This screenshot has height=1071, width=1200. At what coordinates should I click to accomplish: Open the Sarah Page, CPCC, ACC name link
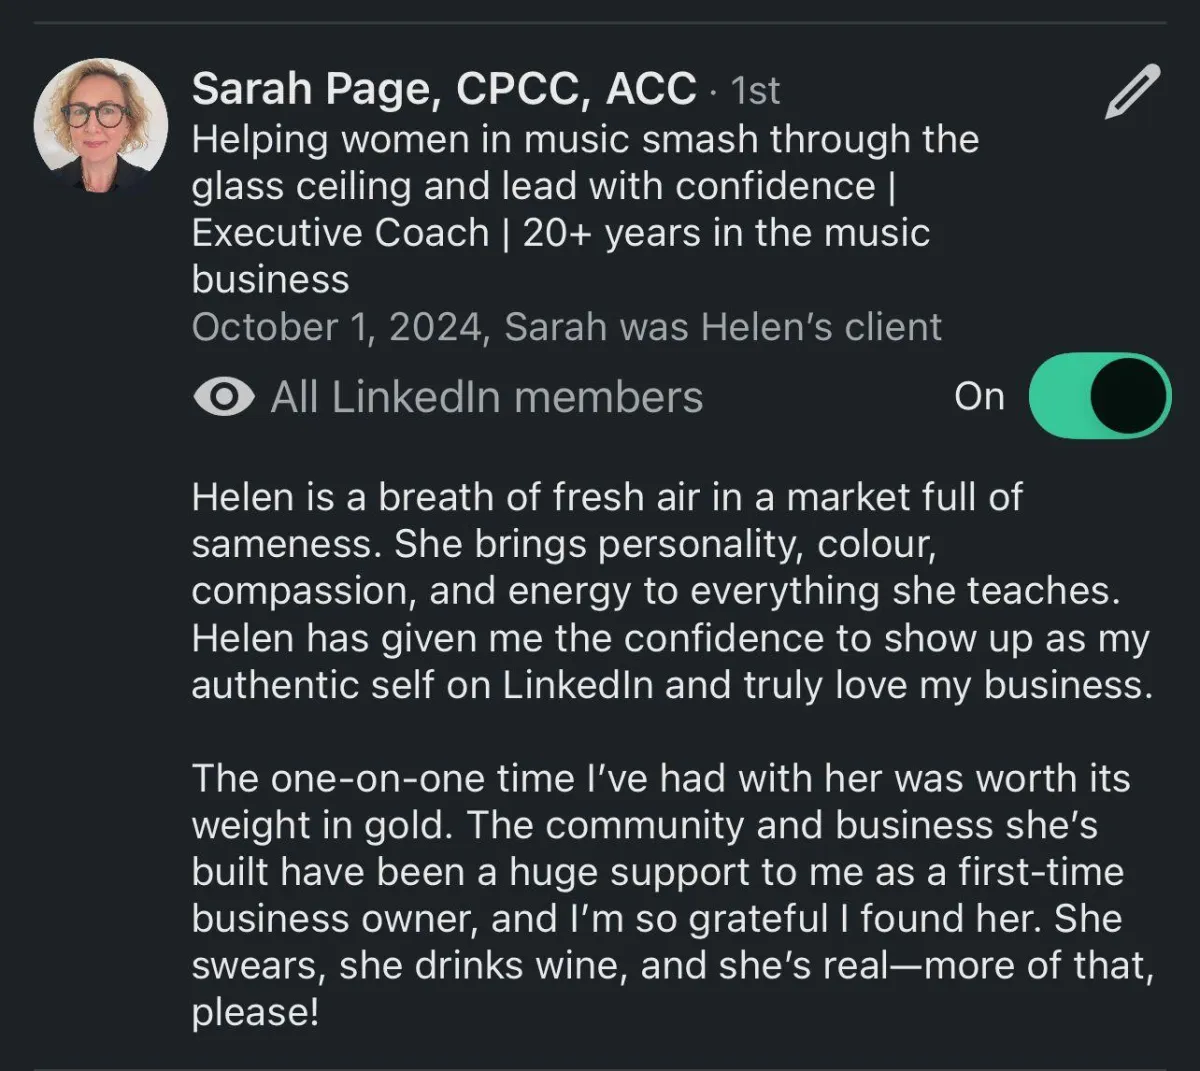(443, 89)
